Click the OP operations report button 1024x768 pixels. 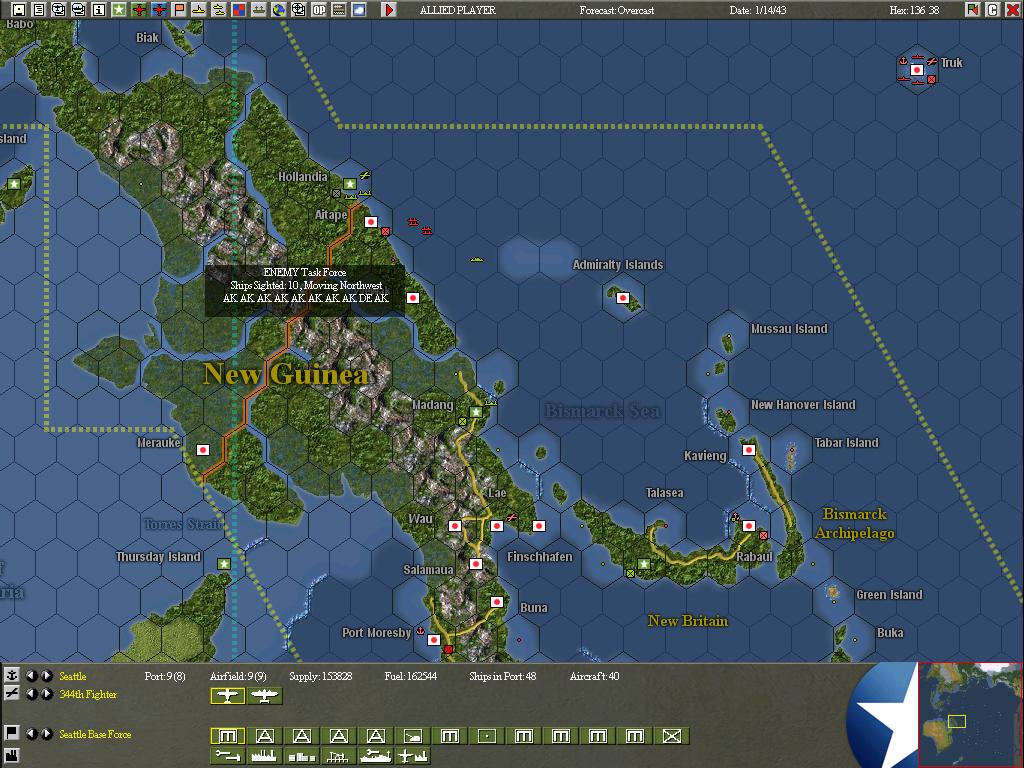pos(319,10)
